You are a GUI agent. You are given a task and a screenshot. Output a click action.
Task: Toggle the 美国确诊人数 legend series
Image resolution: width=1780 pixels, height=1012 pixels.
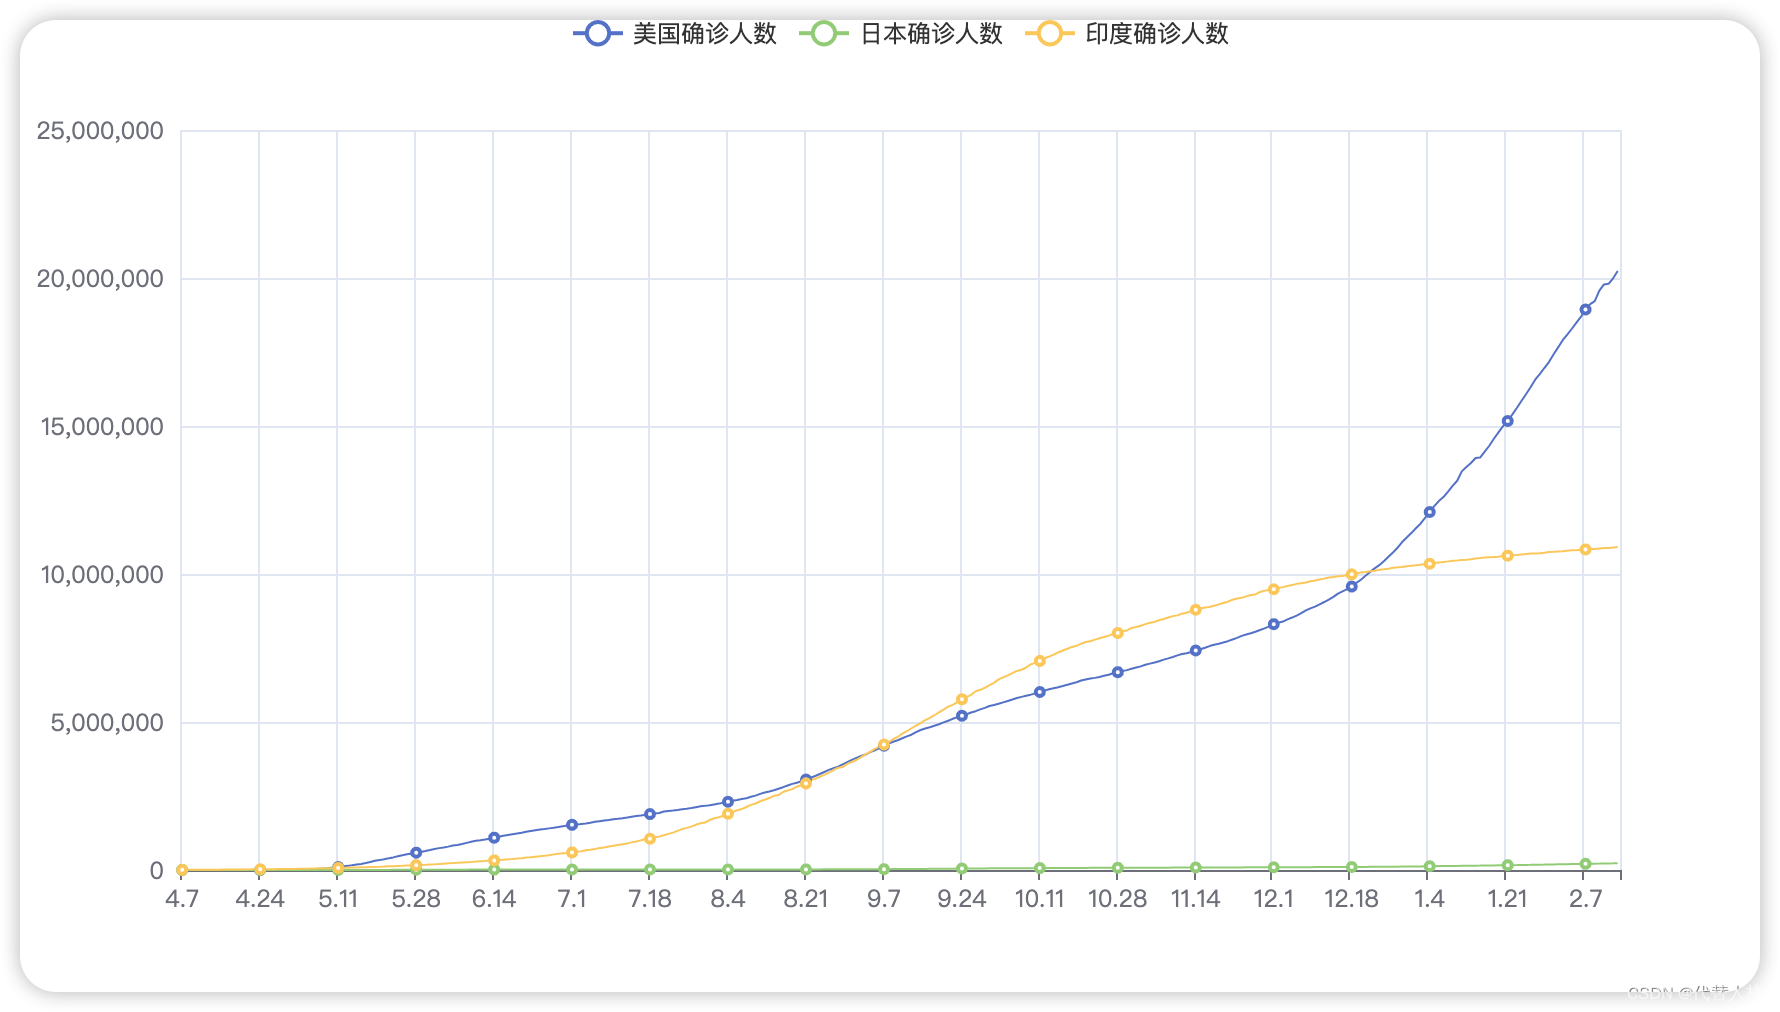(675, 34)
